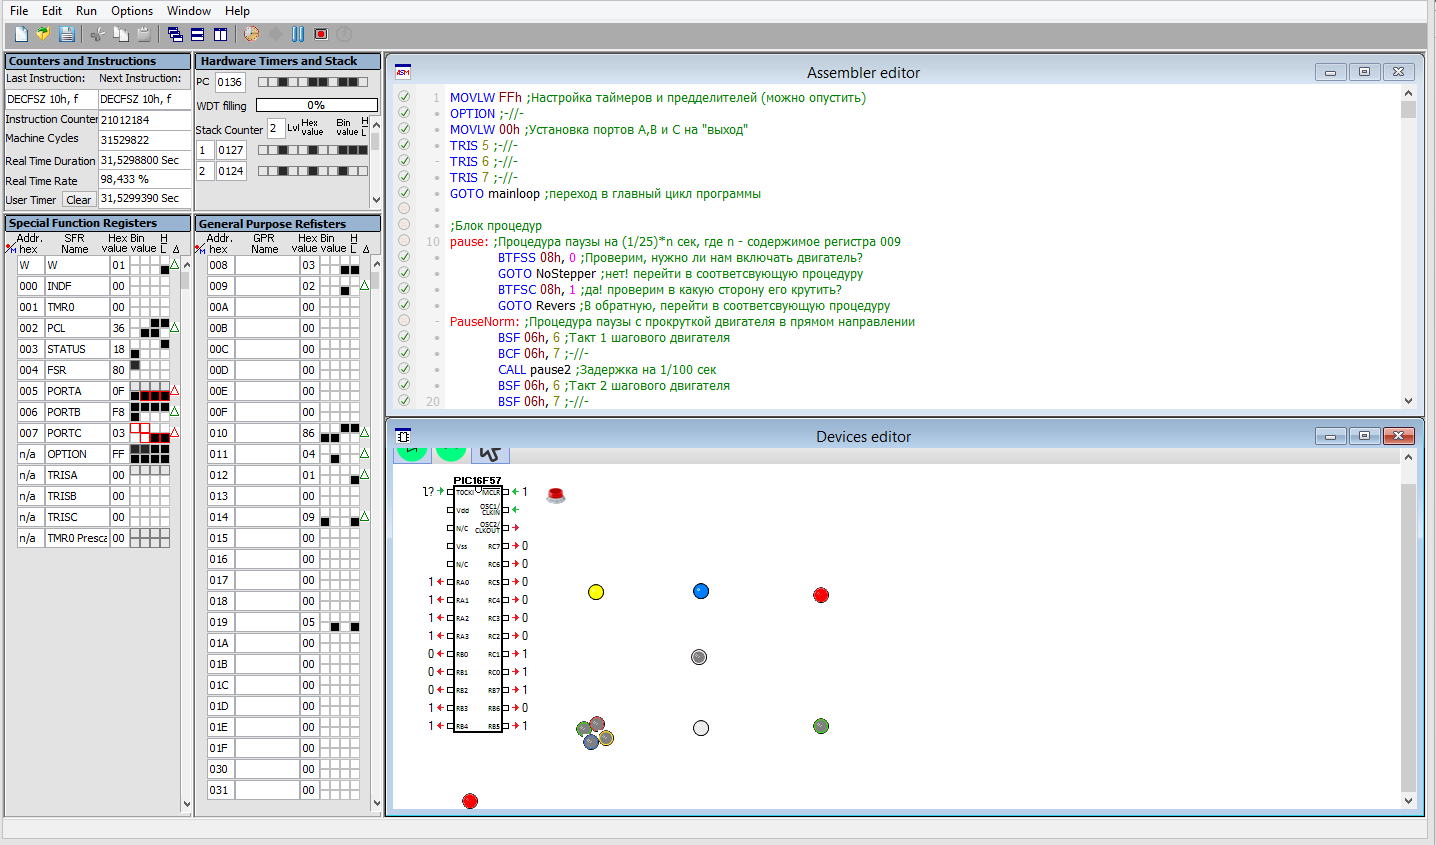Toggle breakpoint on the TRIS 5 line

pyautogui.click(x=404, y=145)
